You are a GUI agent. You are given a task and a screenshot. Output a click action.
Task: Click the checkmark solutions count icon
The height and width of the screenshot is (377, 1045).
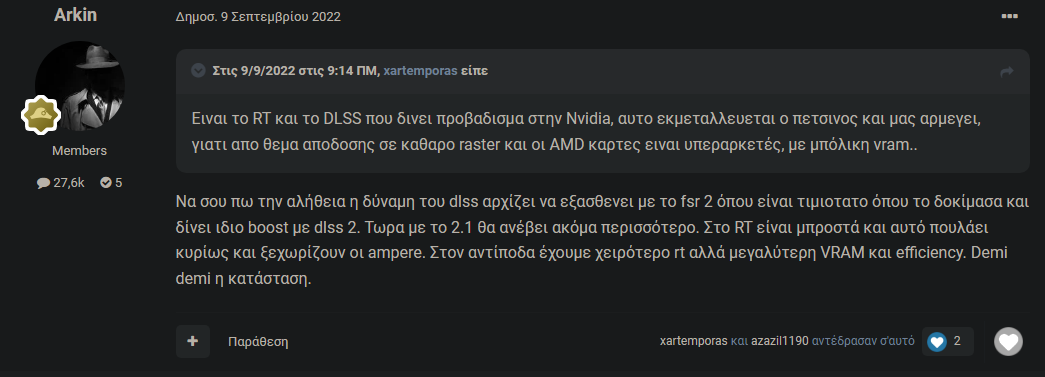coord(105,183)
